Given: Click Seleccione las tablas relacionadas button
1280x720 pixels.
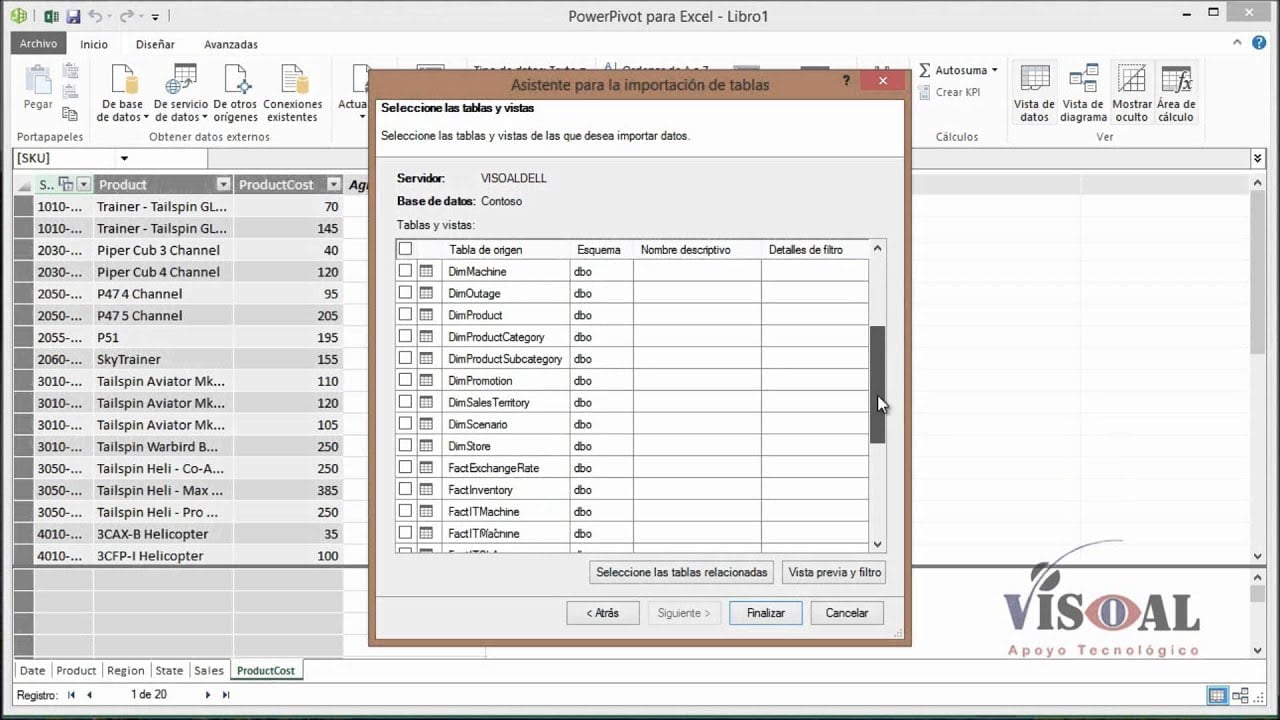Looking at the screenshot, I should coord(682,572).
